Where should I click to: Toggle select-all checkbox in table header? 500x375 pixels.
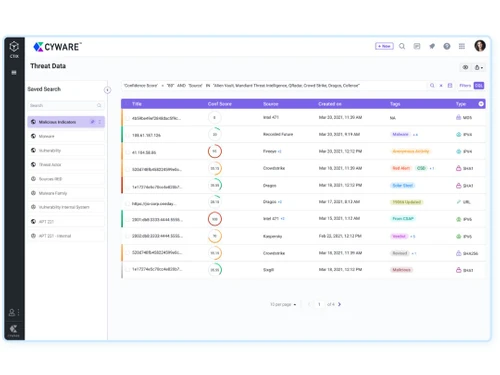point(127,104)
